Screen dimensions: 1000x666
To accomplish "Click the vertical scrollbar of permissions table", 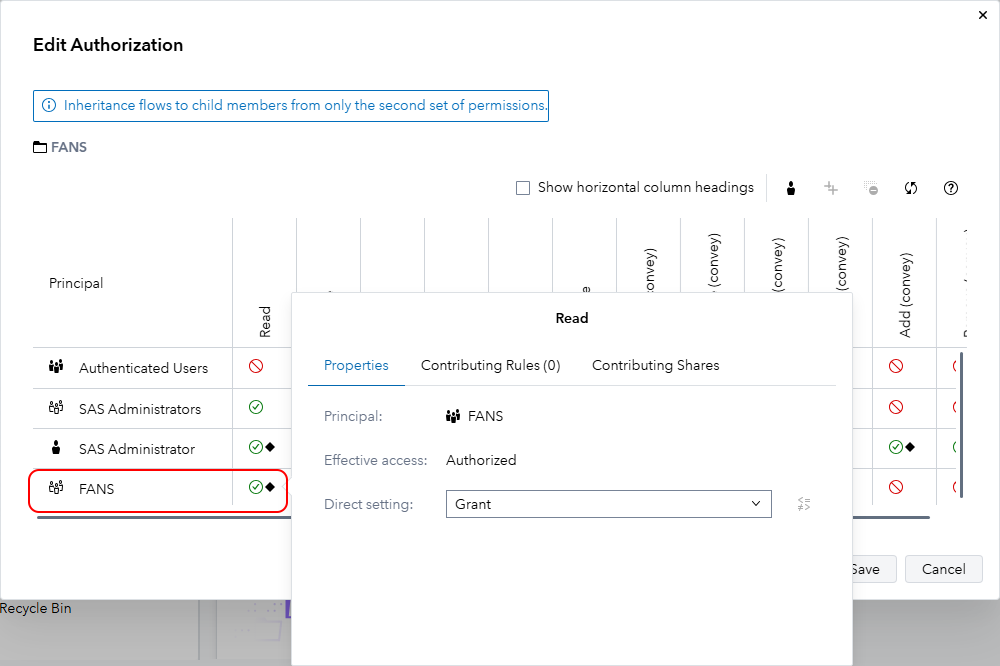I will click(x=962, y=420).
